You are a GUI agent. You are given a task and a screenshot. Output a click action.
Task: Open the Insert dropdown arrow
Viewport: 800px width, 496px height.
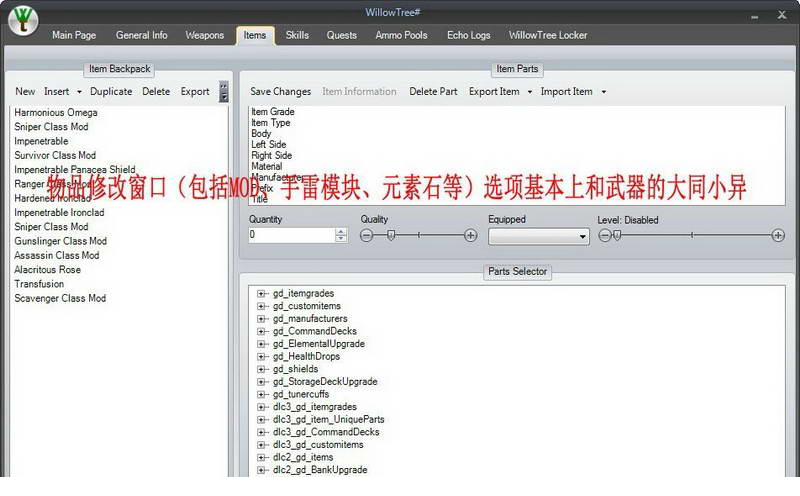tap(79, 92)
